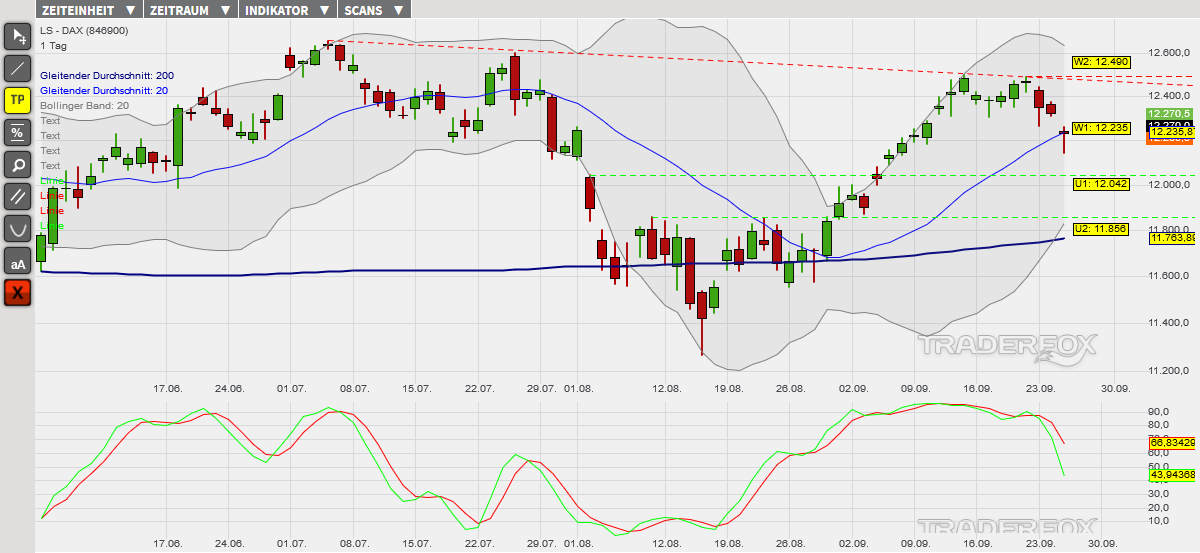This screenshot has height=553, width=1200.
Task: Select the trend line drawing tool
Action: point(18,69)
